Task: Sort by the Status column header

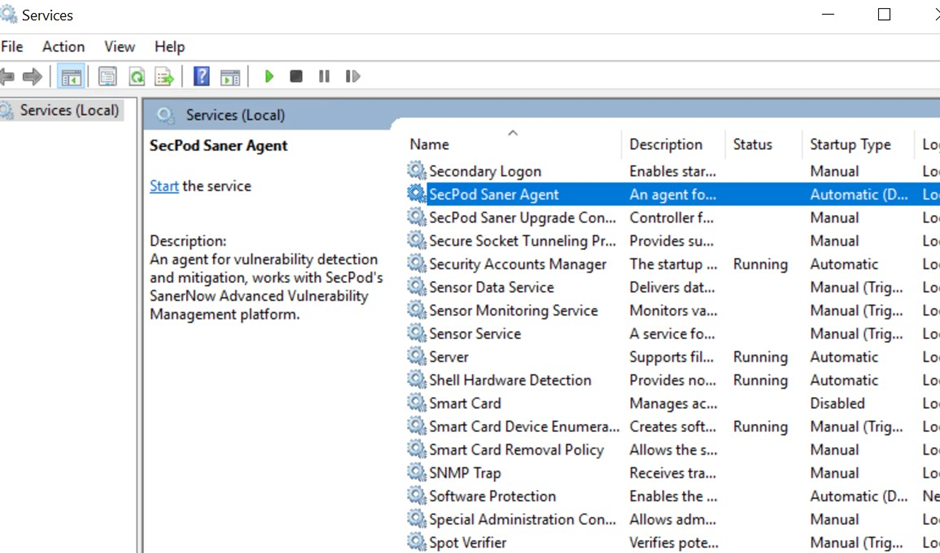Action: coord(752,145)
